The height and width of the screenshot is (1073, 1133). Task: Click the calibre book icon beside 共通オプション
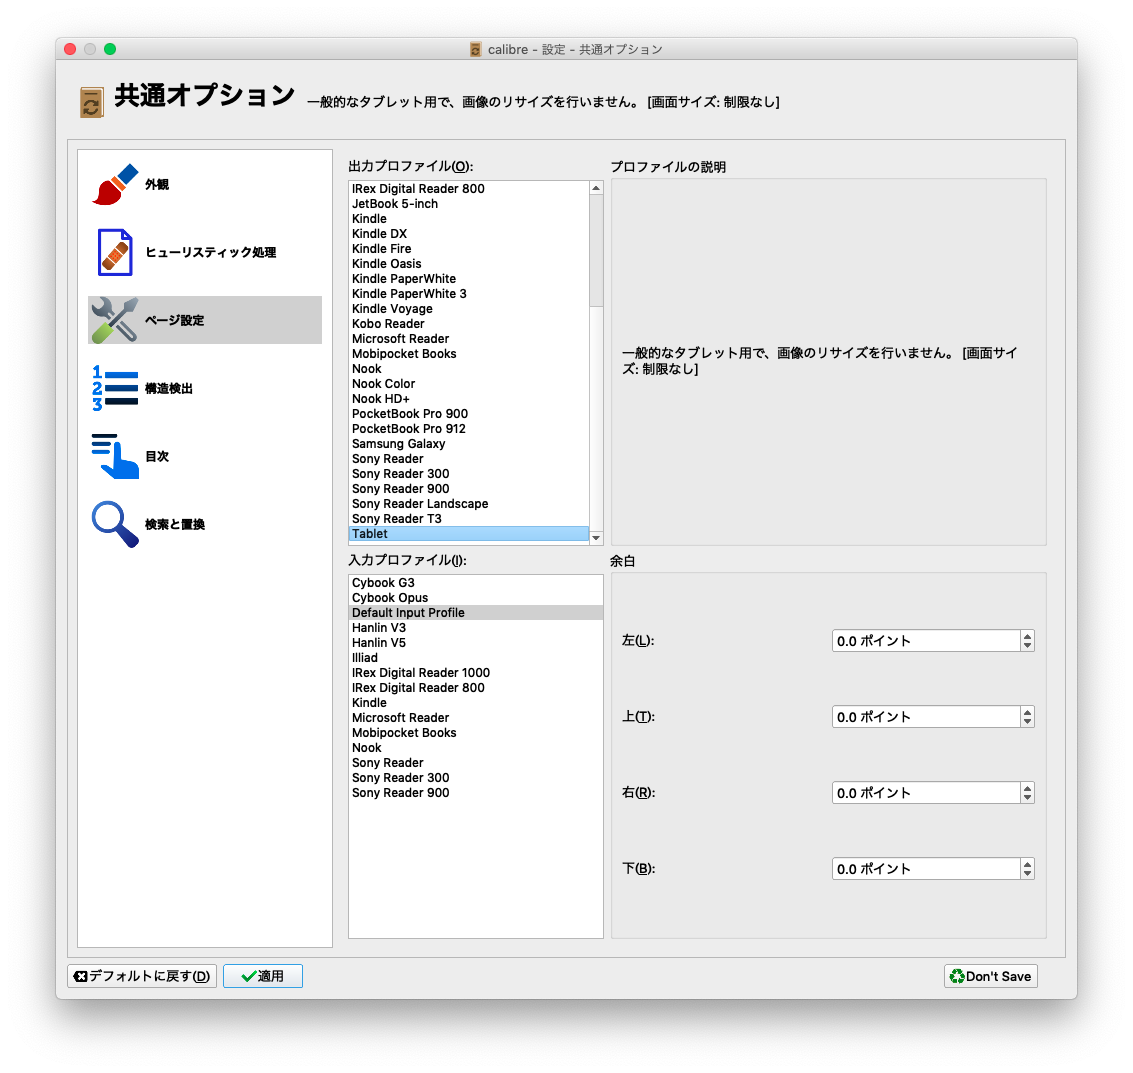92,102
